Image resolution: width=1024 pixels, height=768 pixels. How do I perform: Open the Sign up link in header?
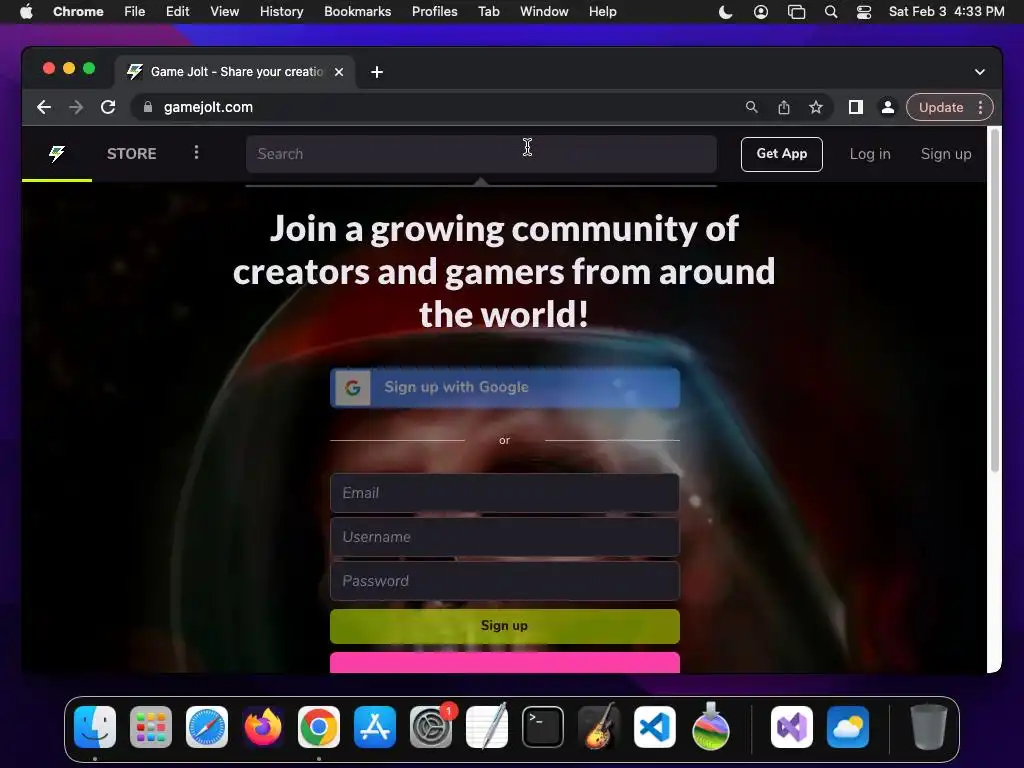946,154
